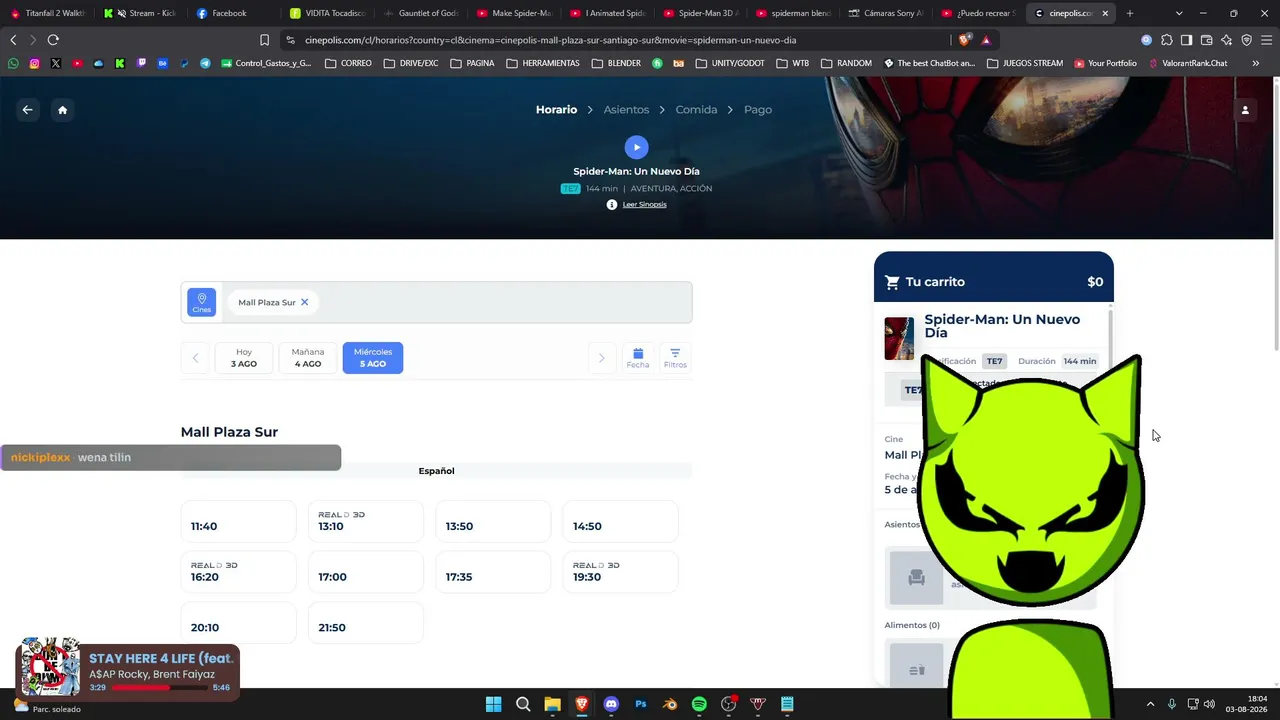This screenshot has width=1280, height=720.
Task: Remove the Mall Plaza Sur cinema chip
Action: click(x=305, y=302)
